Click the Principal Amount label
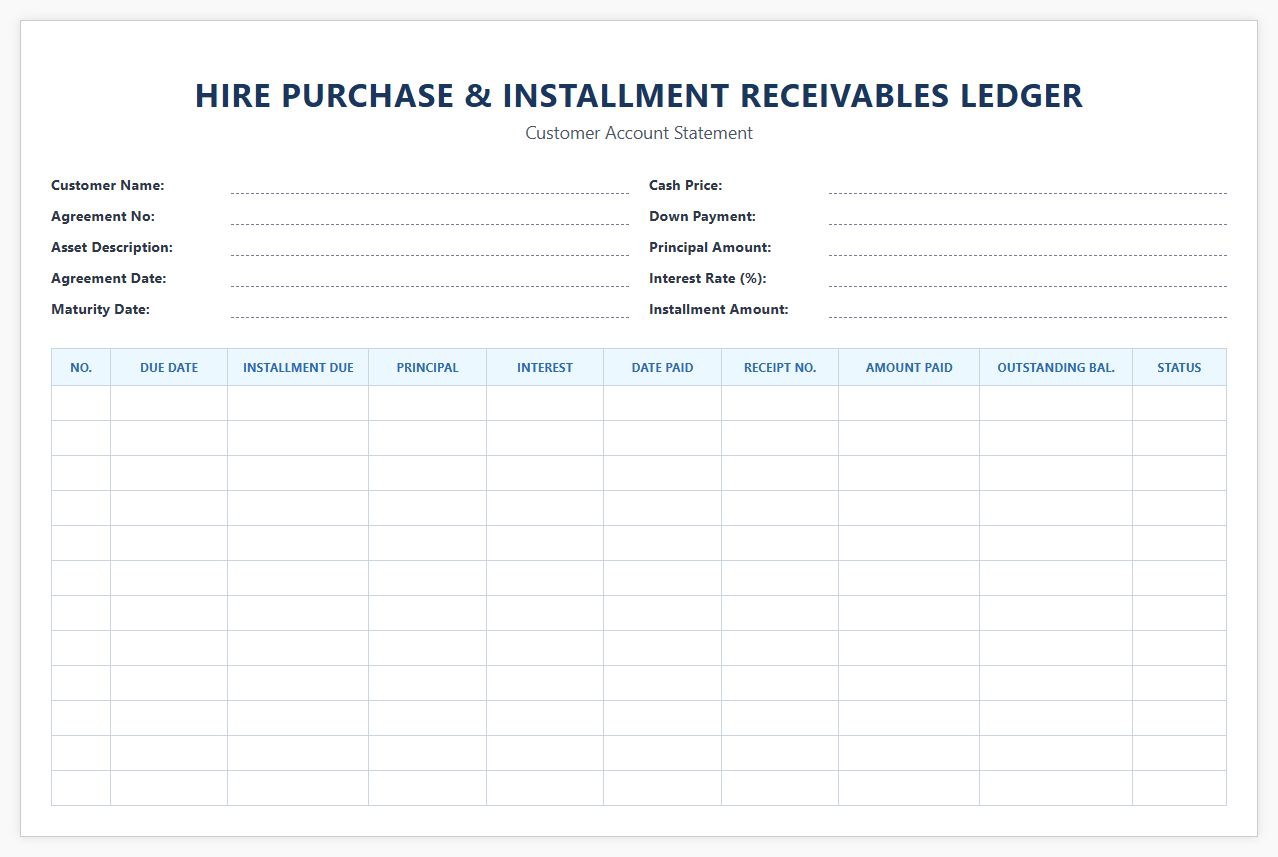The height and width of the screenshot is (857, 1278). point(710,247)
